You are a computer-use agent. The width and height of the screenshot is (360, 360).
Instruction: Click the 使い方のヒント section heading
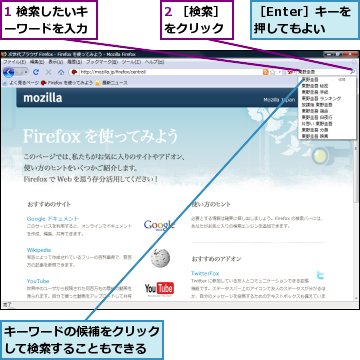pos(211,204)
